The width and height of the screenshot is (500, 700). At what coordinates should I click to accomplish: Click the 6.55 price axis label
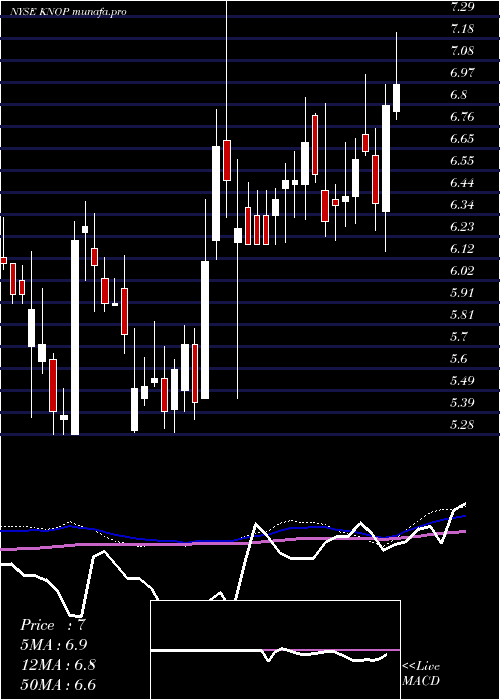click(x=462, y=160)
